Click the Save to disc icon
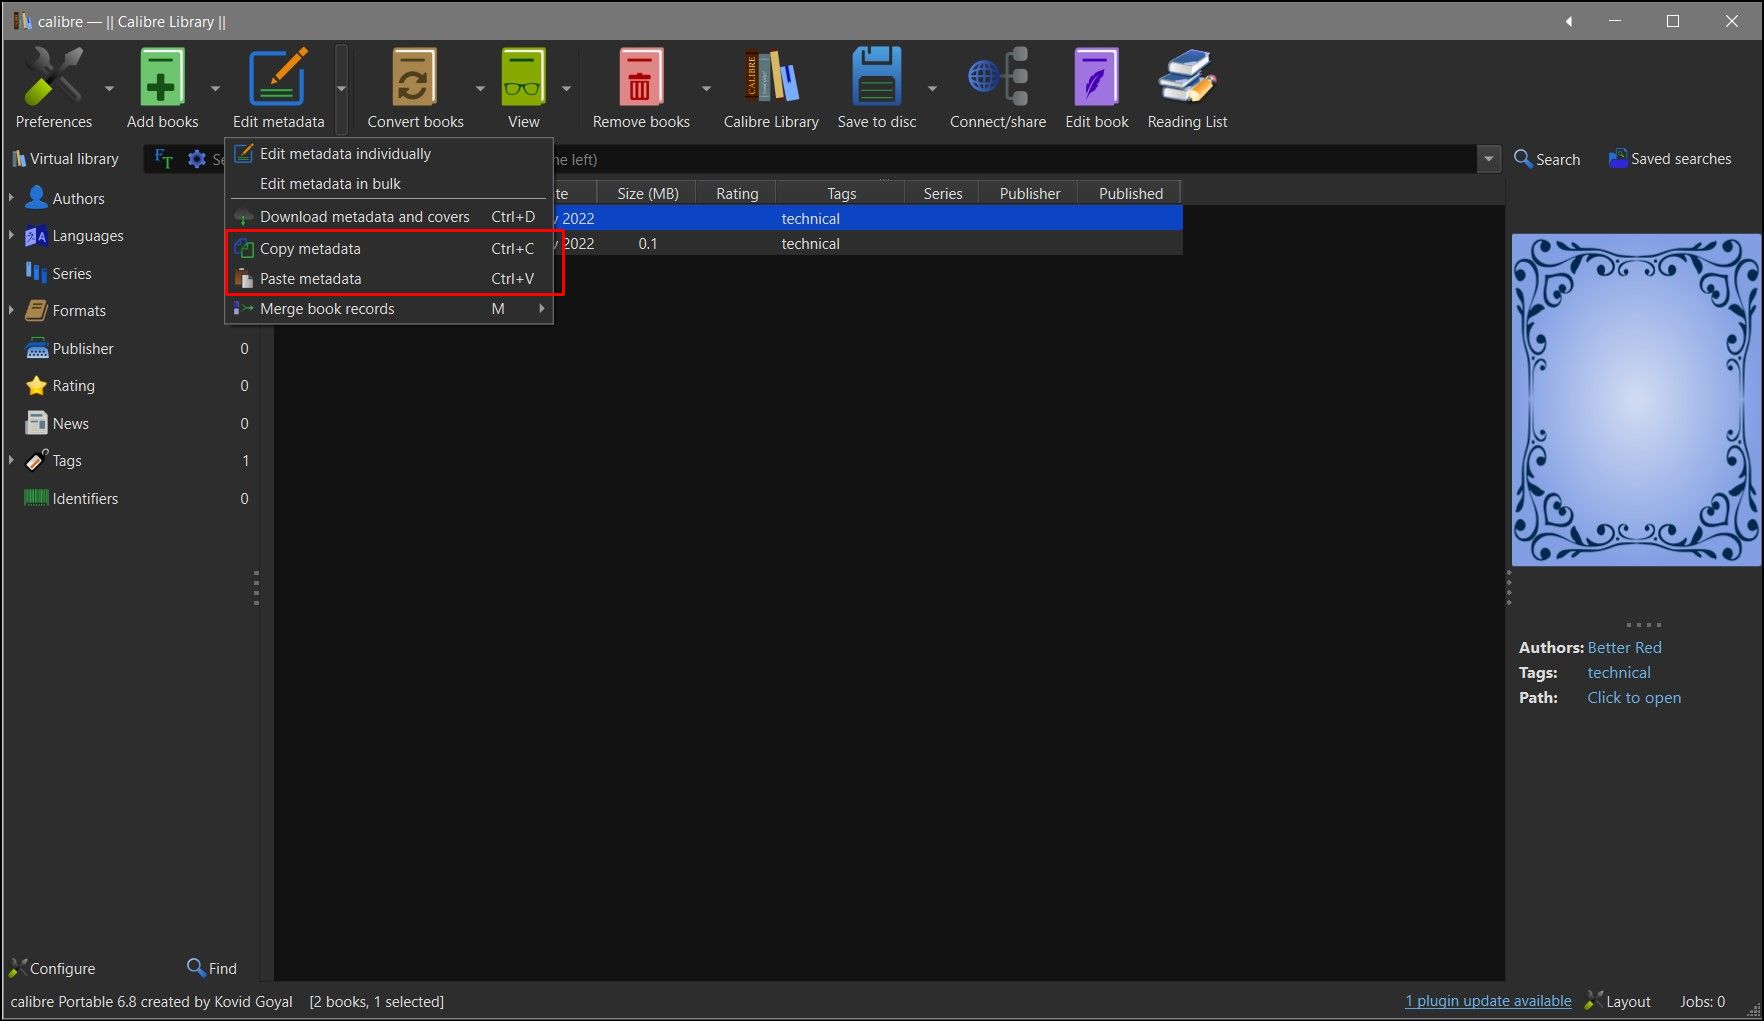 click(x=877, y=77)
